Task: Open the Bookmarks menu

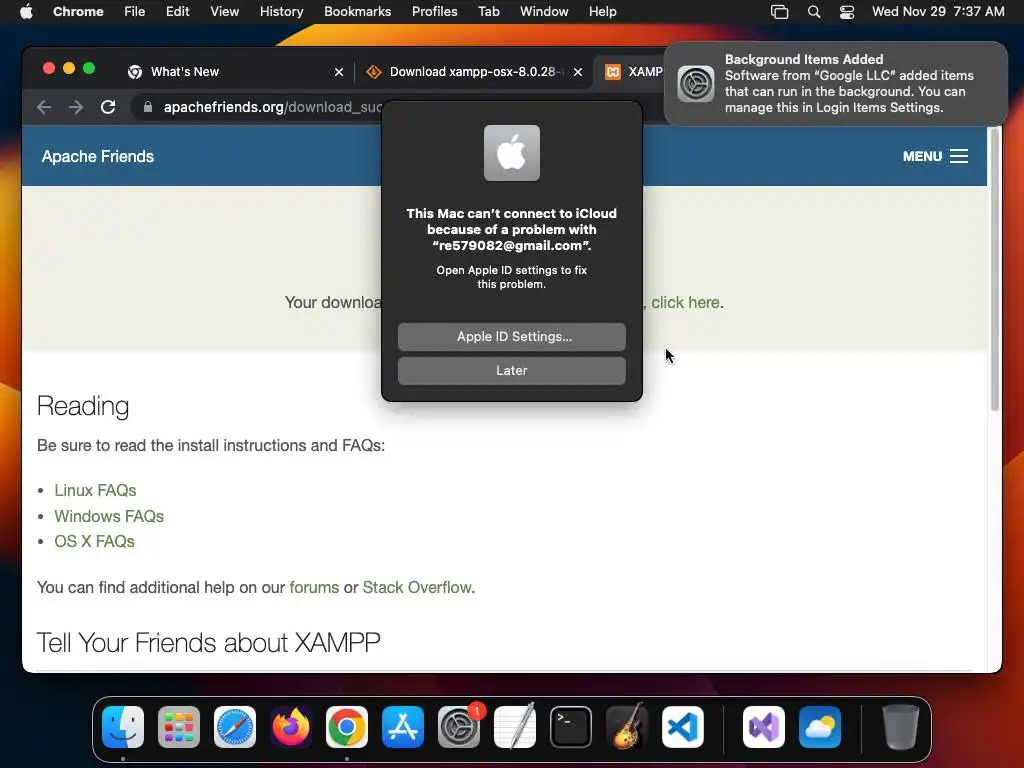Action: click(x=357, y=12)
